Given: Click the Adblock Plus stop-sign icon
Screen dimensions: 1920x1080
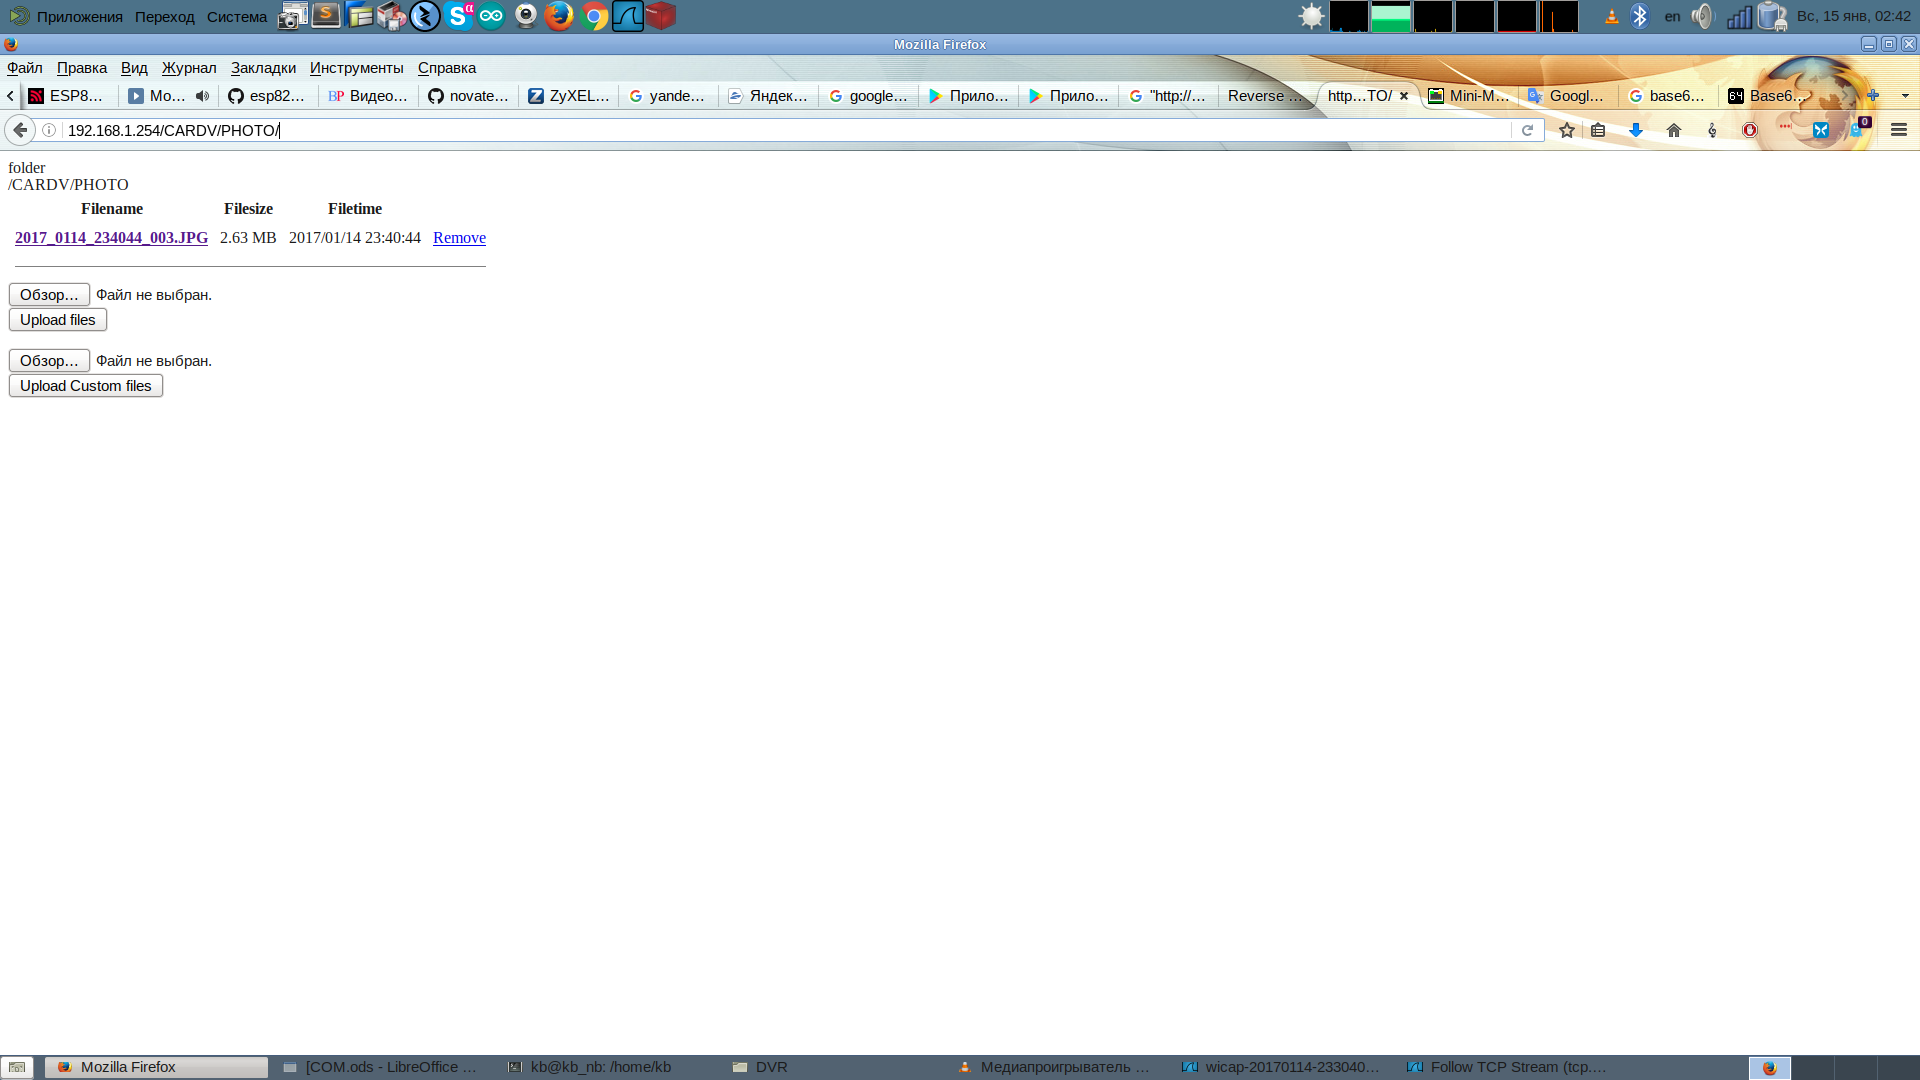Looking at the screenshot, I should click(1750, 131).
